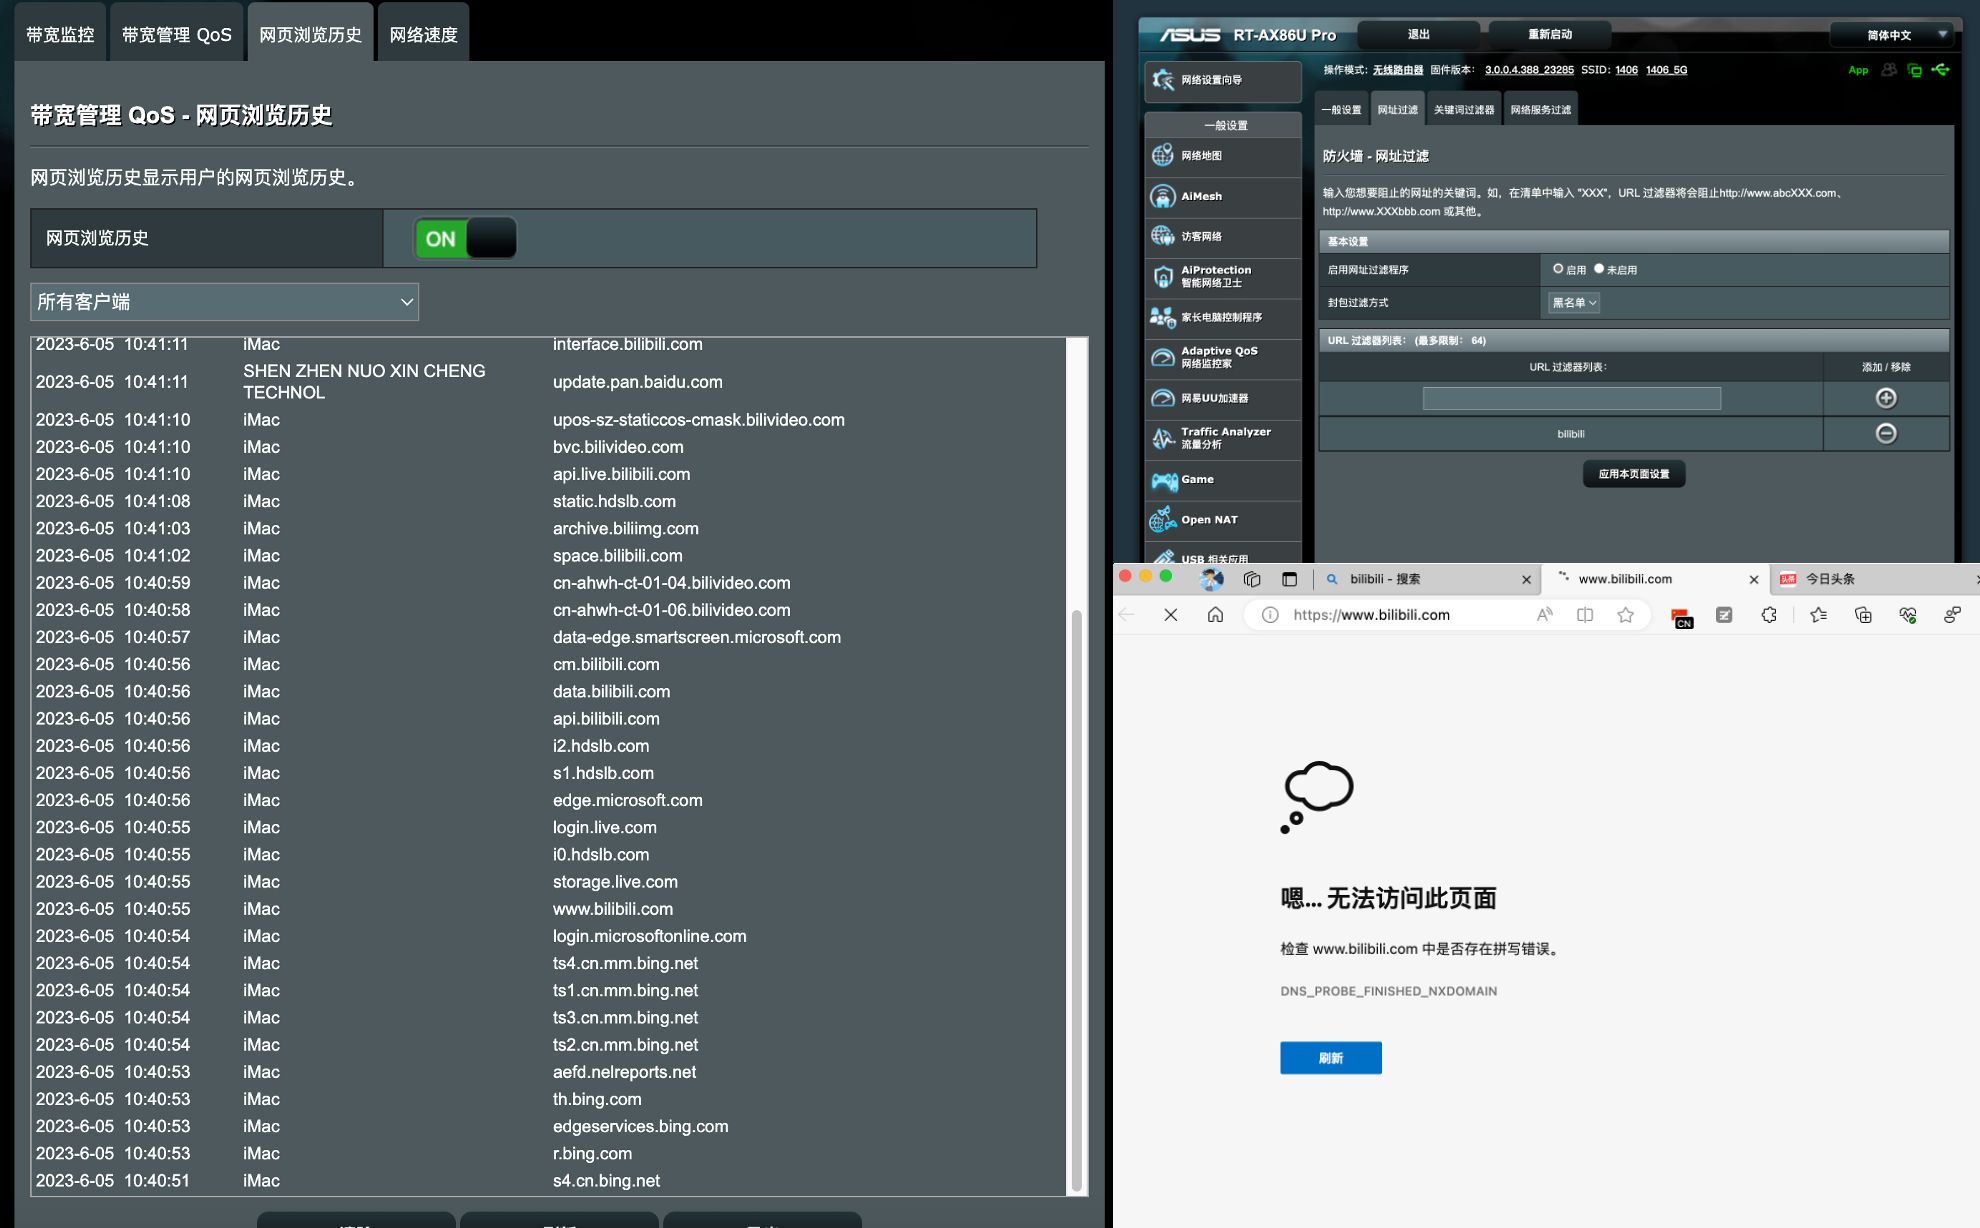Open AiProtection 智能网络卫士
Screen dimensions: 1980x1228
[x=1222, y=277]
